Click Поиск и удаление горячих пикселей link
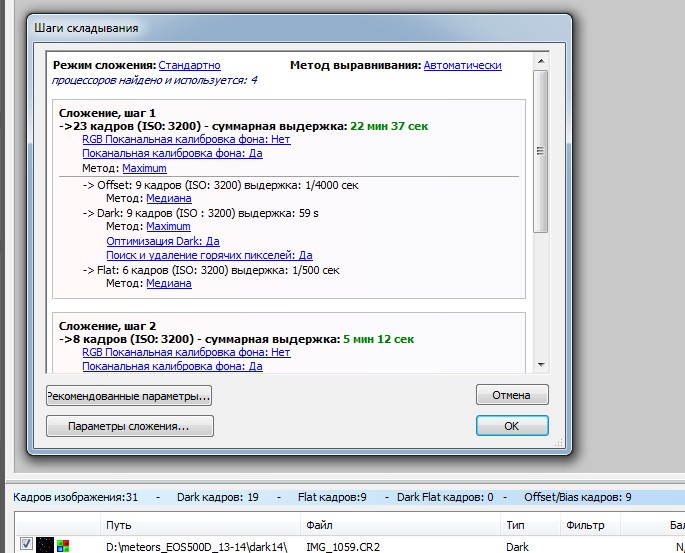This screenshot has width=685, height=553. point(209,255)
